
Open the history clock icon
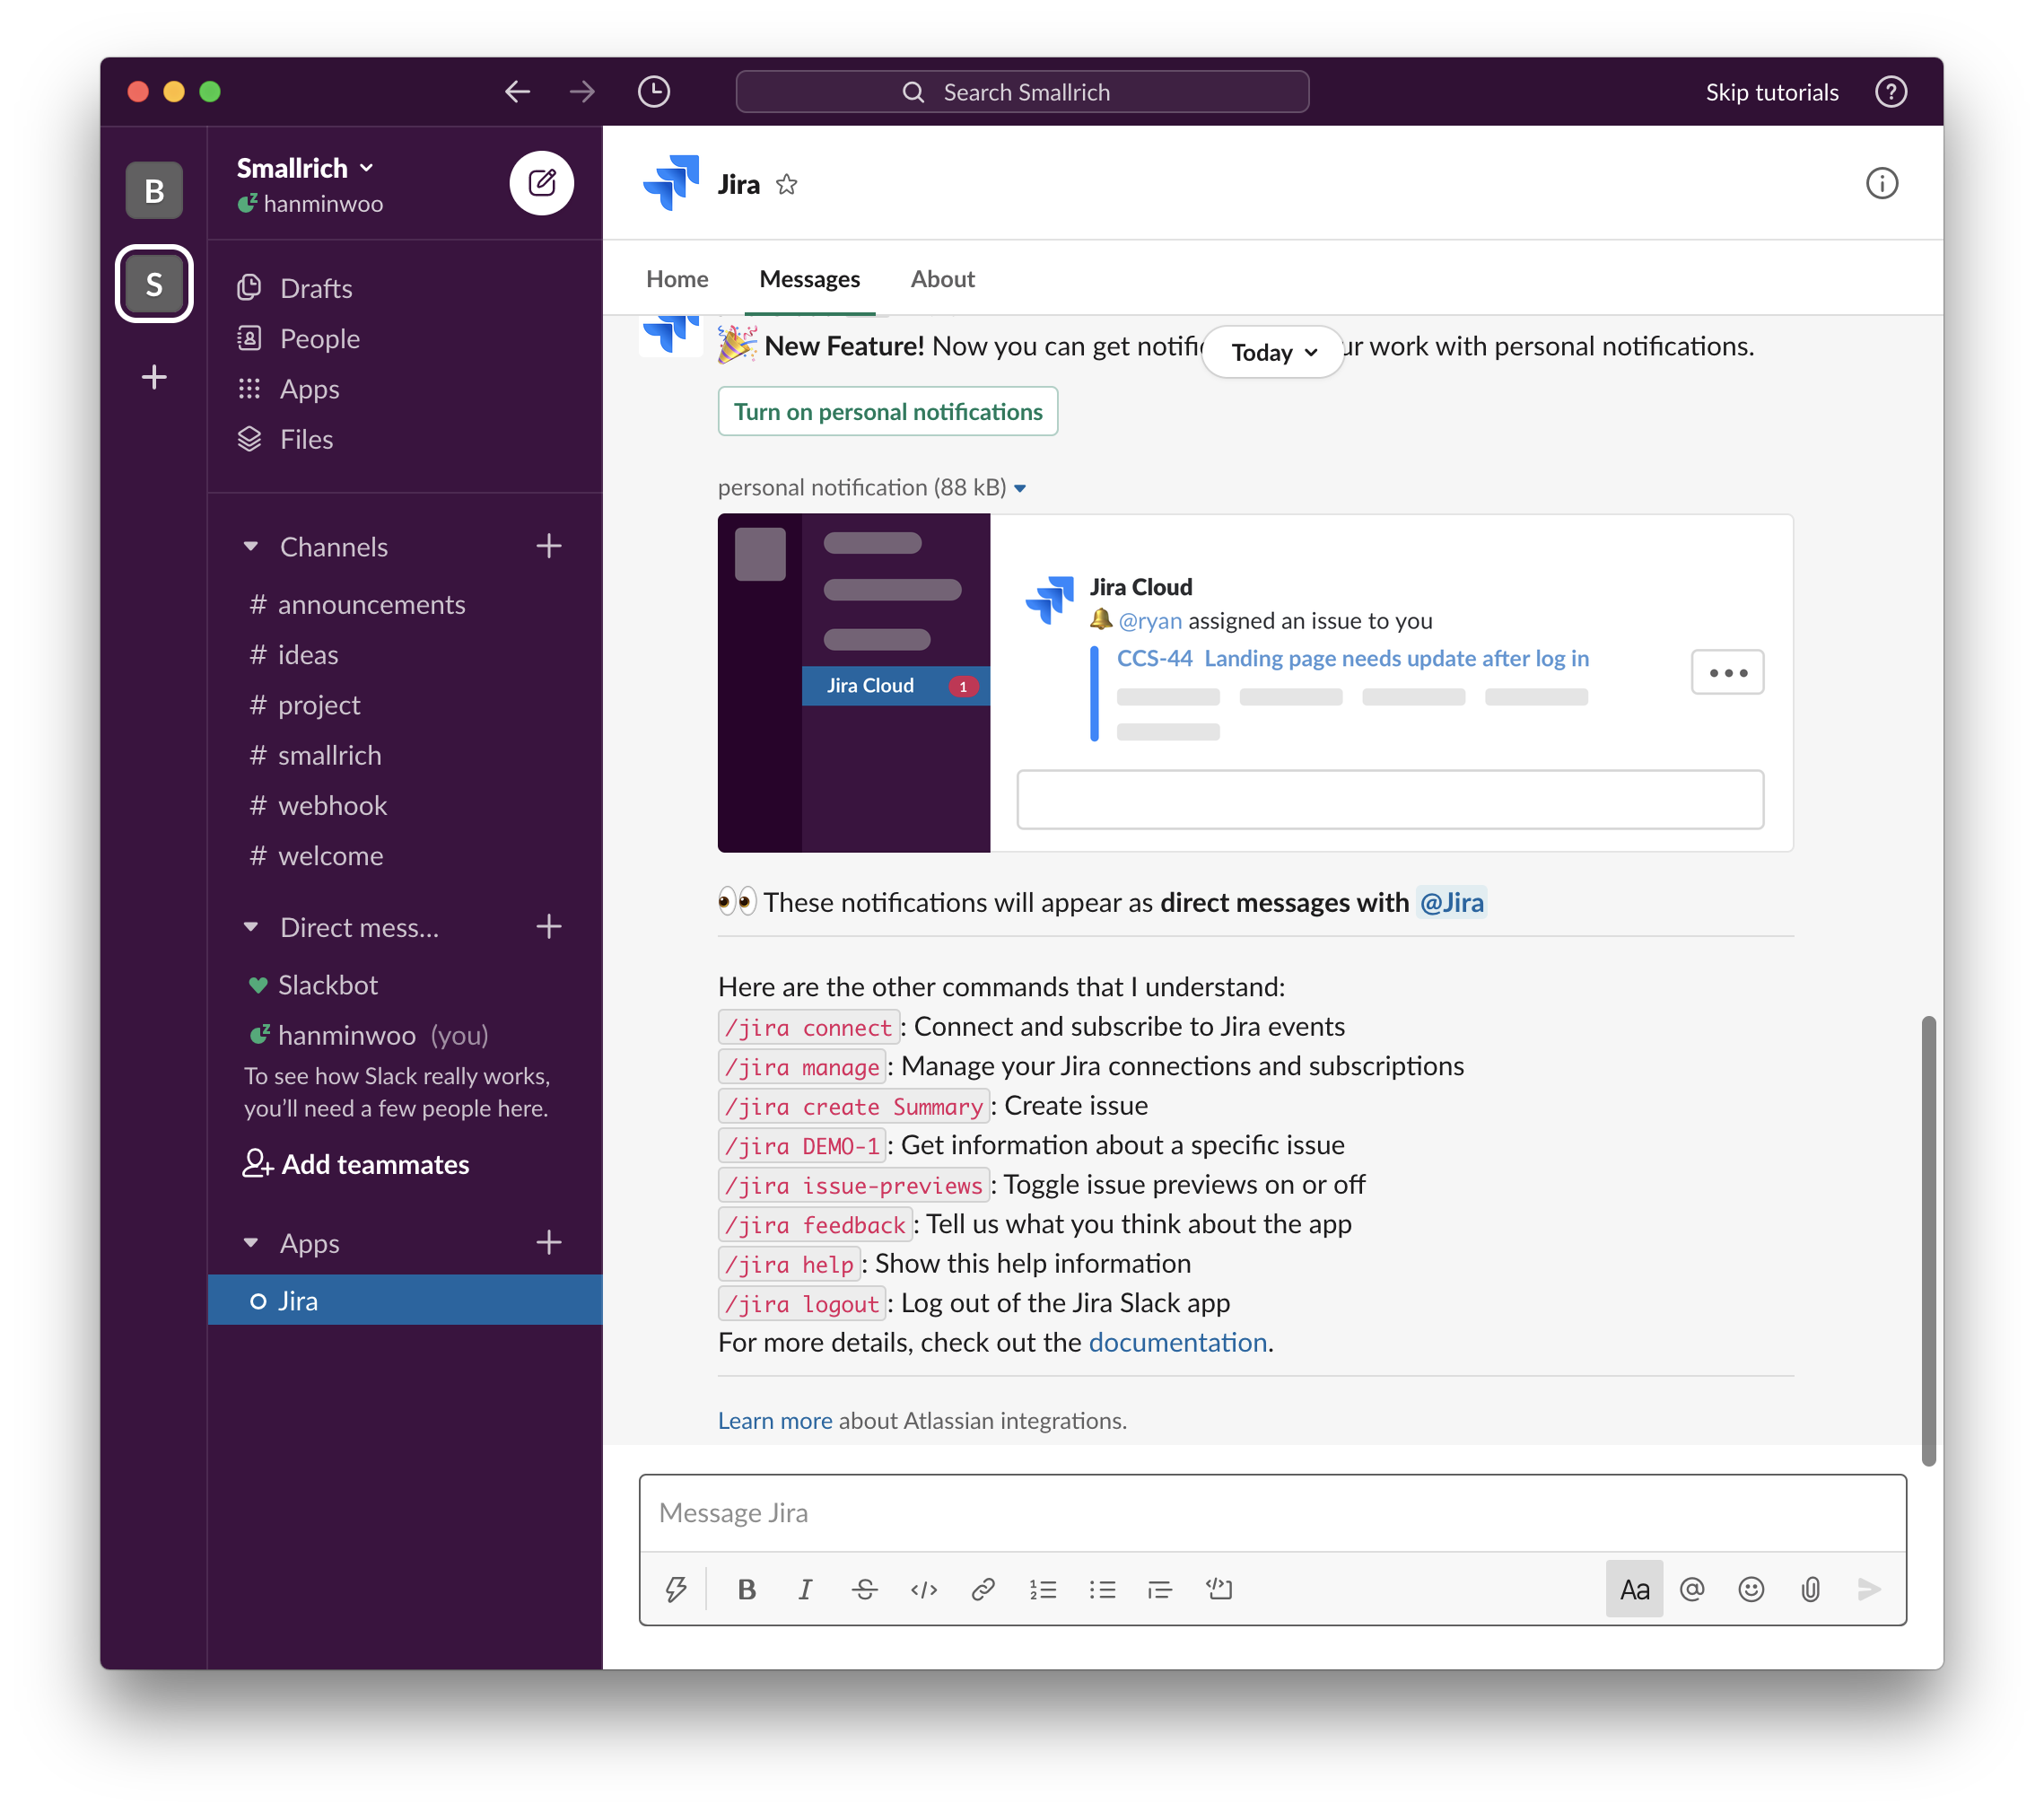point(654,92)
